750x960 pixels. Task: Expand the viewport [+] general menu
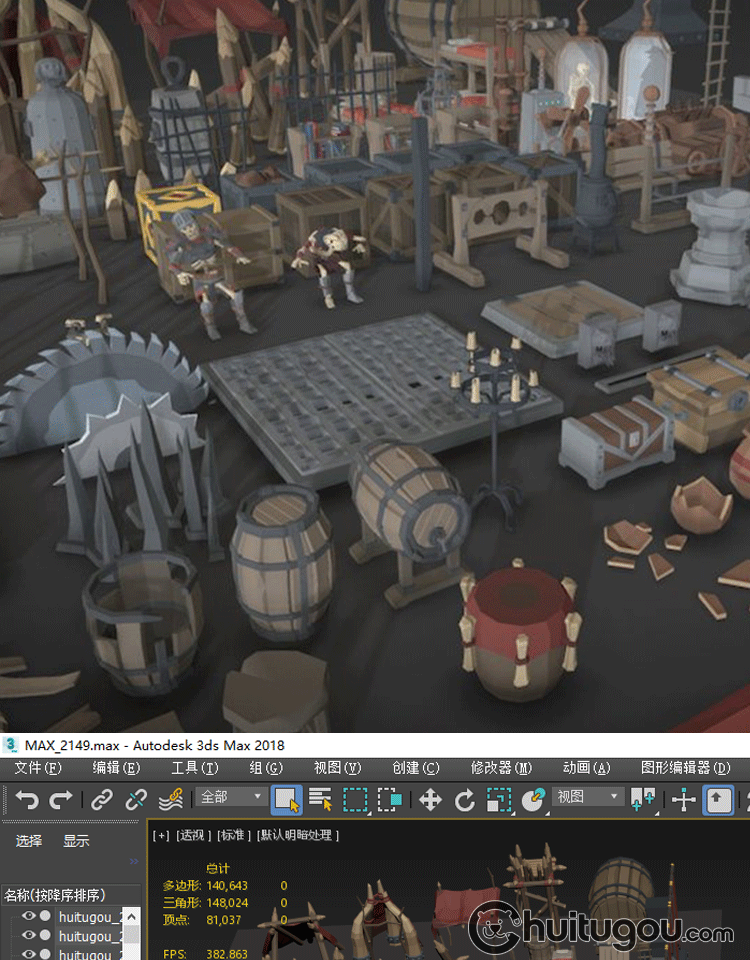click(x=160, y=835)
